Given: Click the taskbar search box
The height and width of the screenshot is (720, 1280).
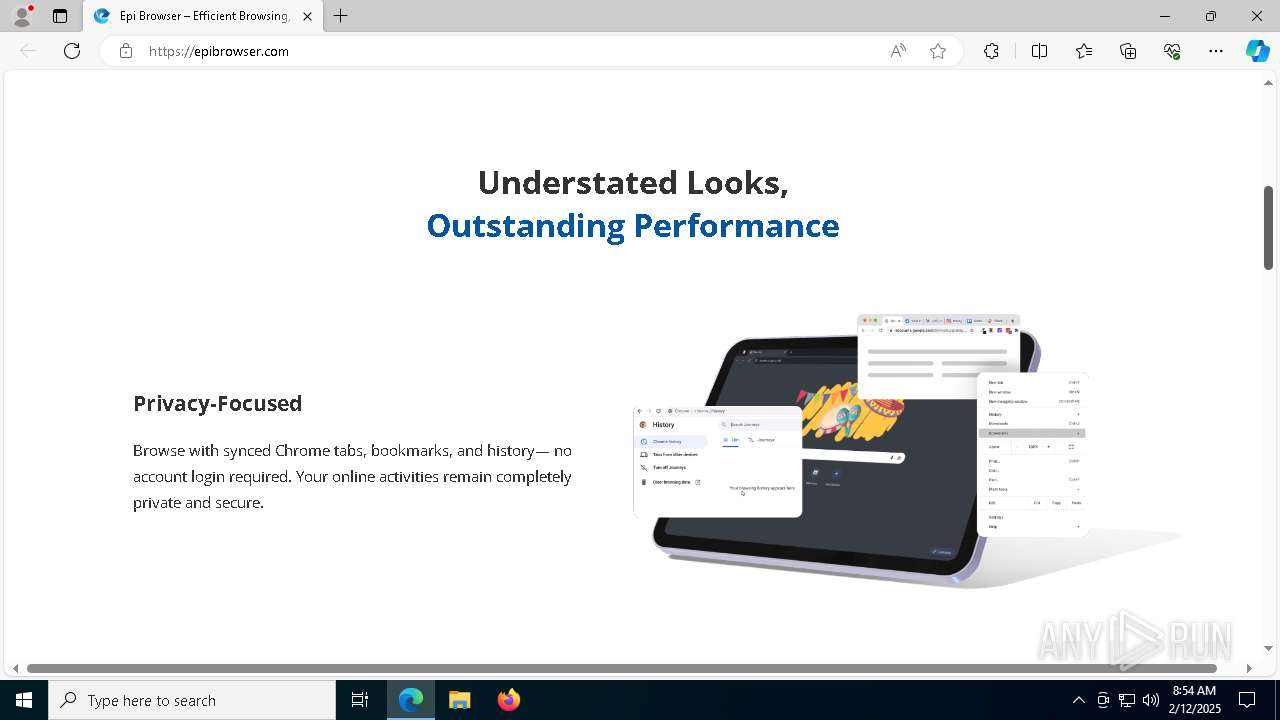Looking at the screenshot, I should pyautogui.click(x=192, y=700).
